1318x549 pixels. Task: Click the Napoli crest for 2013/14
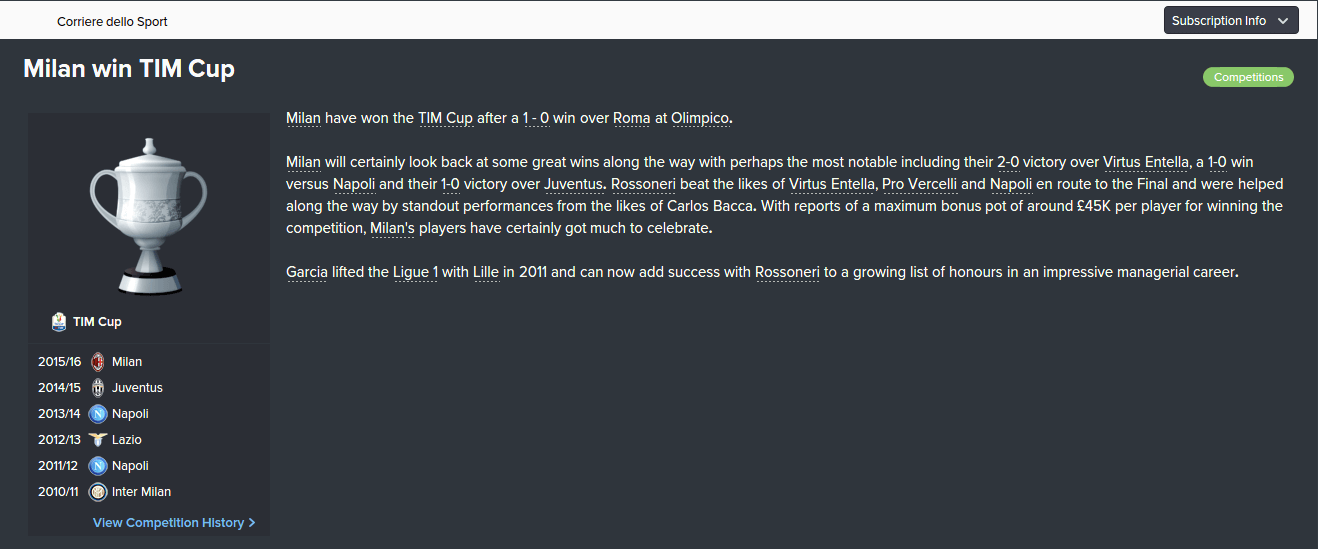point(97,414)
